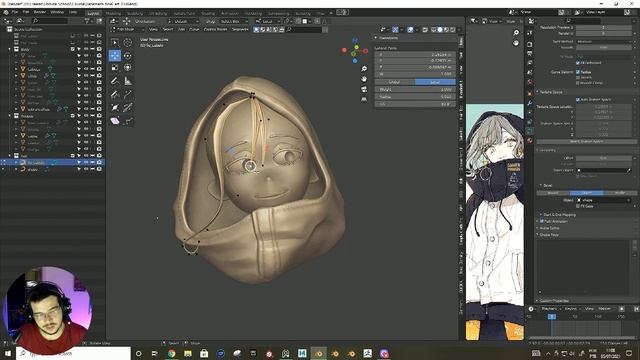Activate the Move tool
This screenshot has width=640, height=360.
point(115,56)
